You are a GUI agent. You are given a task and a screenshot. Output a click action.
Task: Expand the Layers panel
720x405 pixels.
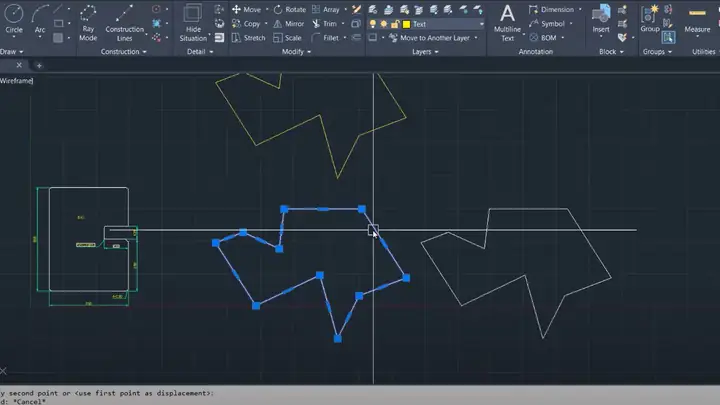click(425, 51)
